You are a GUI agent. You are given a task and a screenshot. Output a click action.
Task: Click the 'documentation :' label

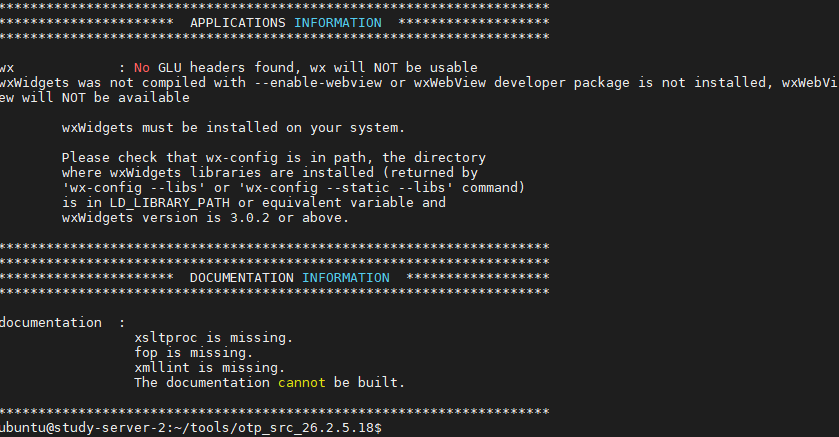pyautogui.click(x=63, y=323)
